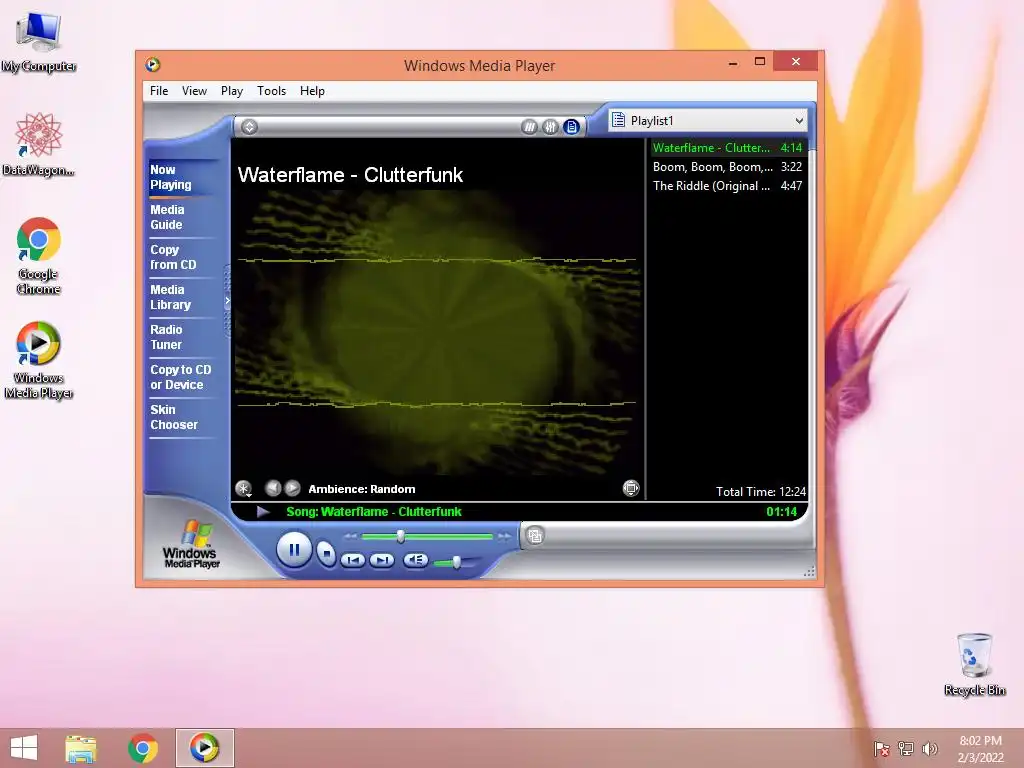The height and width of the screenshot is (768, 1024).
Task: Open the Play menu
Action: (x=232, y=91)
